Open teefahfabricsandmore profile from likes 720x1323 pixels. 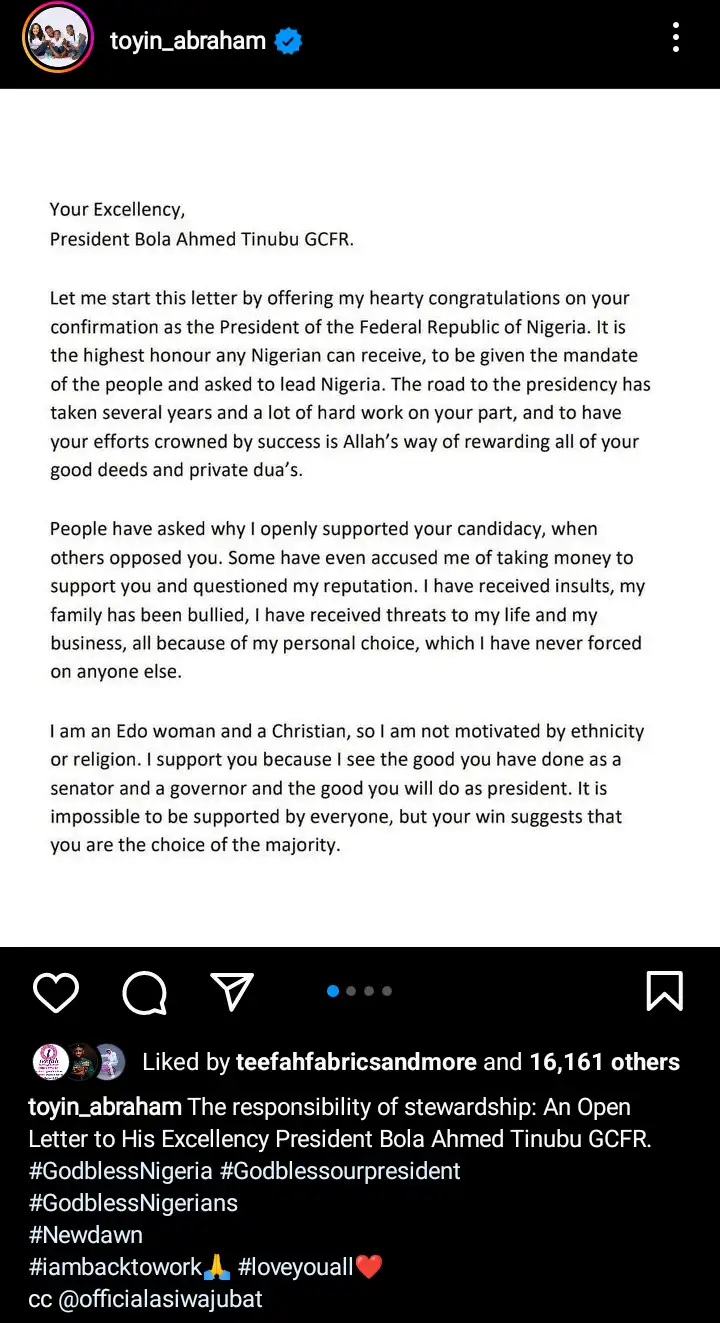pyautogui.click(x=356, y=1062)
